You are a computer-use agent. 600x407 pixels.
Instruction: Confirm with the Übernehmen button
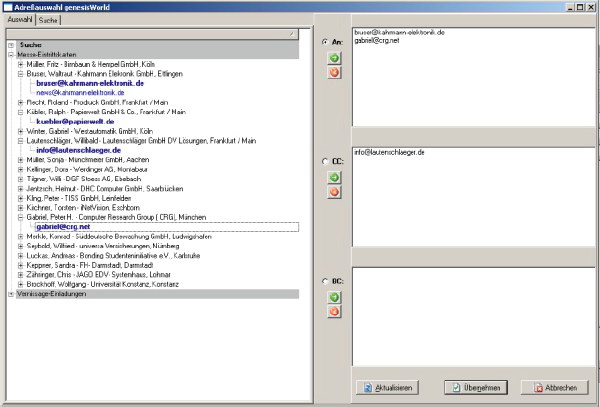pyautogui.click(x=476, y=387)
